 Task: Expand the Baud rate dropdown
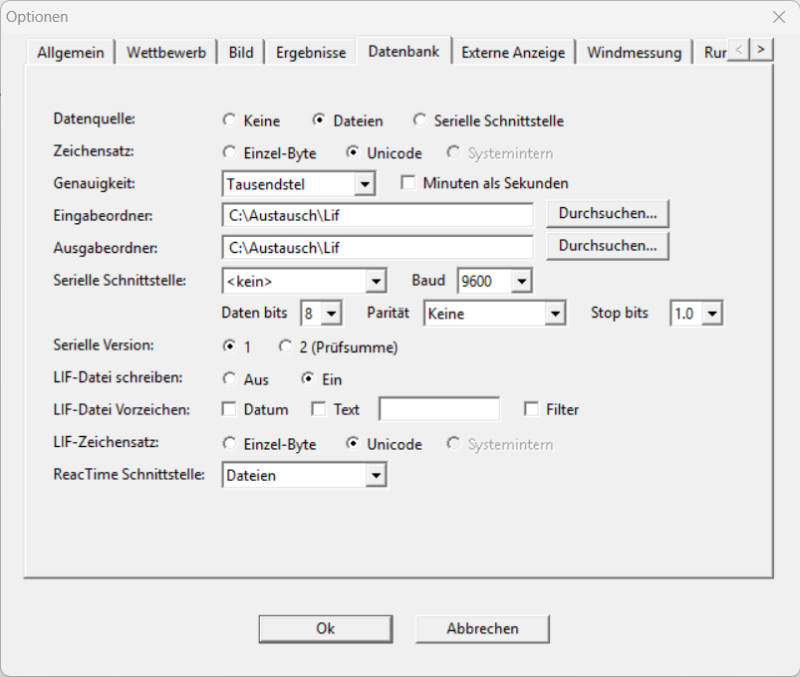tap(521, 282)
